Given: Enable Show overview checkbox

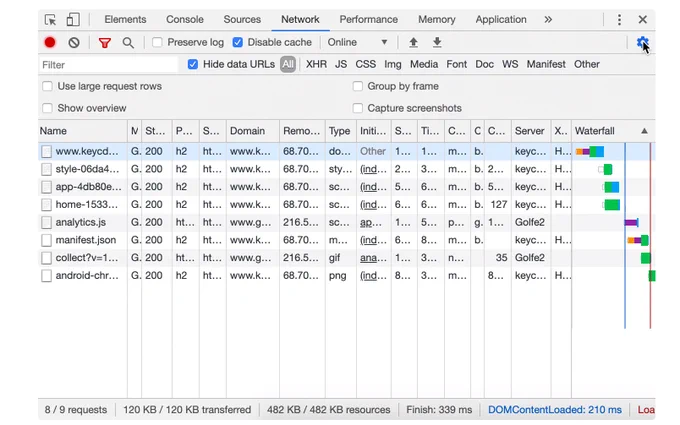Looking at the screenshot, I should tap(47, 108).
